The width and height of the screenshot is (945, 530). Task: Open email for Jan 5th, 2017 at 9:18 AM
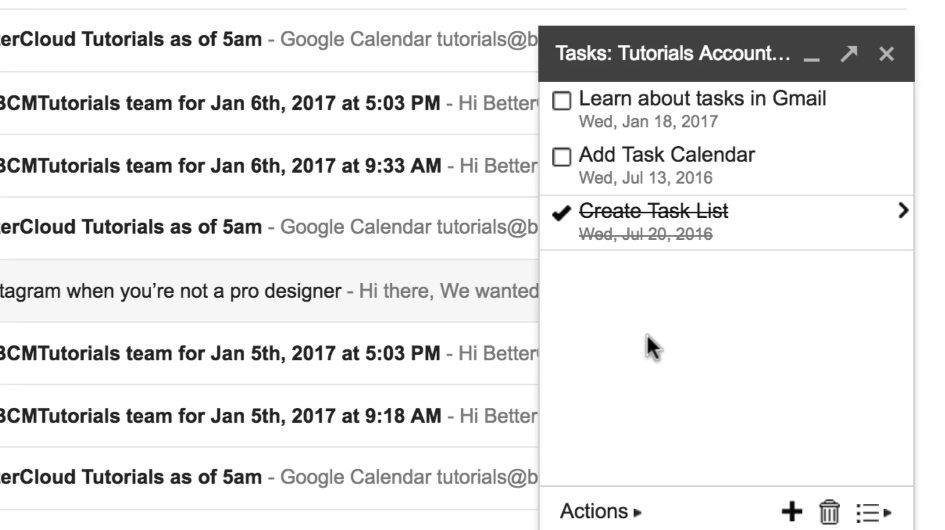click(x=269, y=416)
